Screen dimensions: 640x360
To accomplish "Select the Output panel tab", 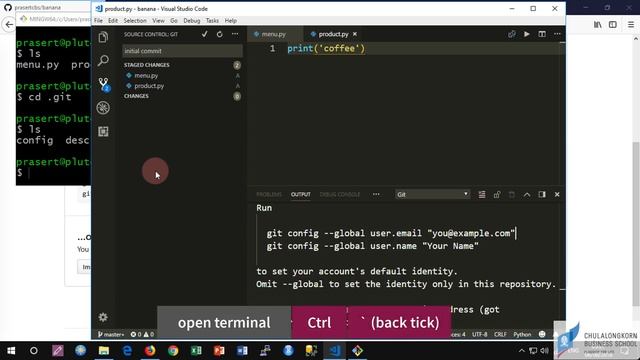I will pos(300,195).
